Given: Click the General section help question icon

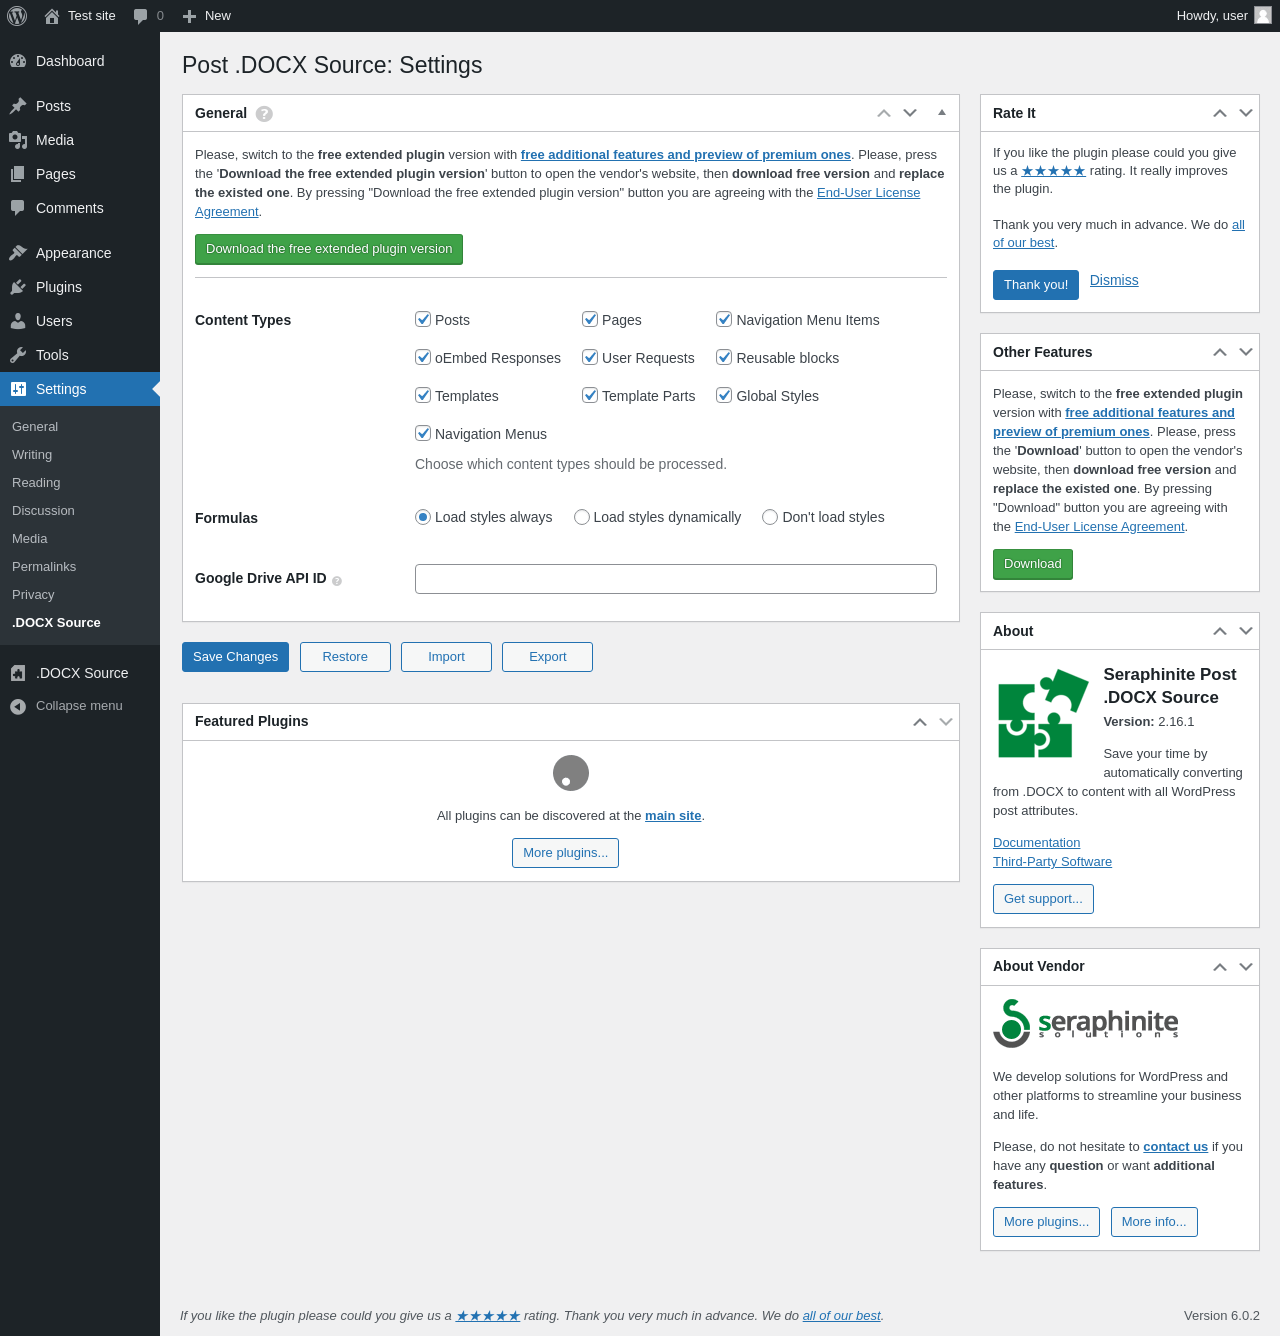Looking at the screenshot, I should tap(264, 114).
